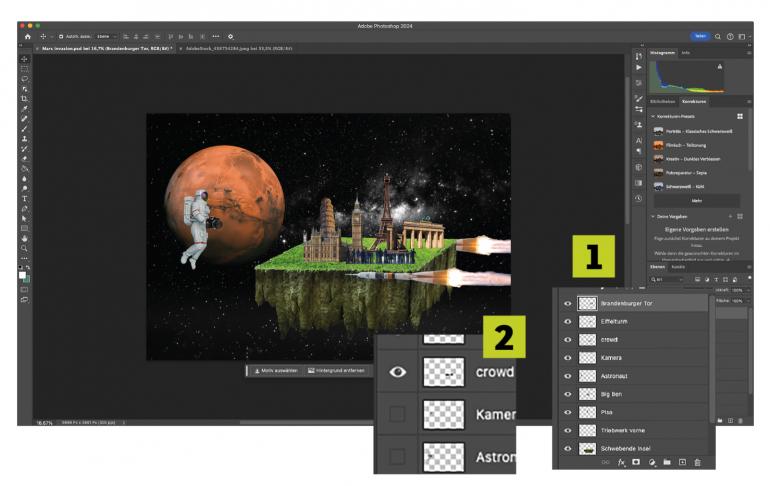Select the Eraser tool
This screenshot has height=486, width=770.
pyautogui.click(x=25, y=159)
